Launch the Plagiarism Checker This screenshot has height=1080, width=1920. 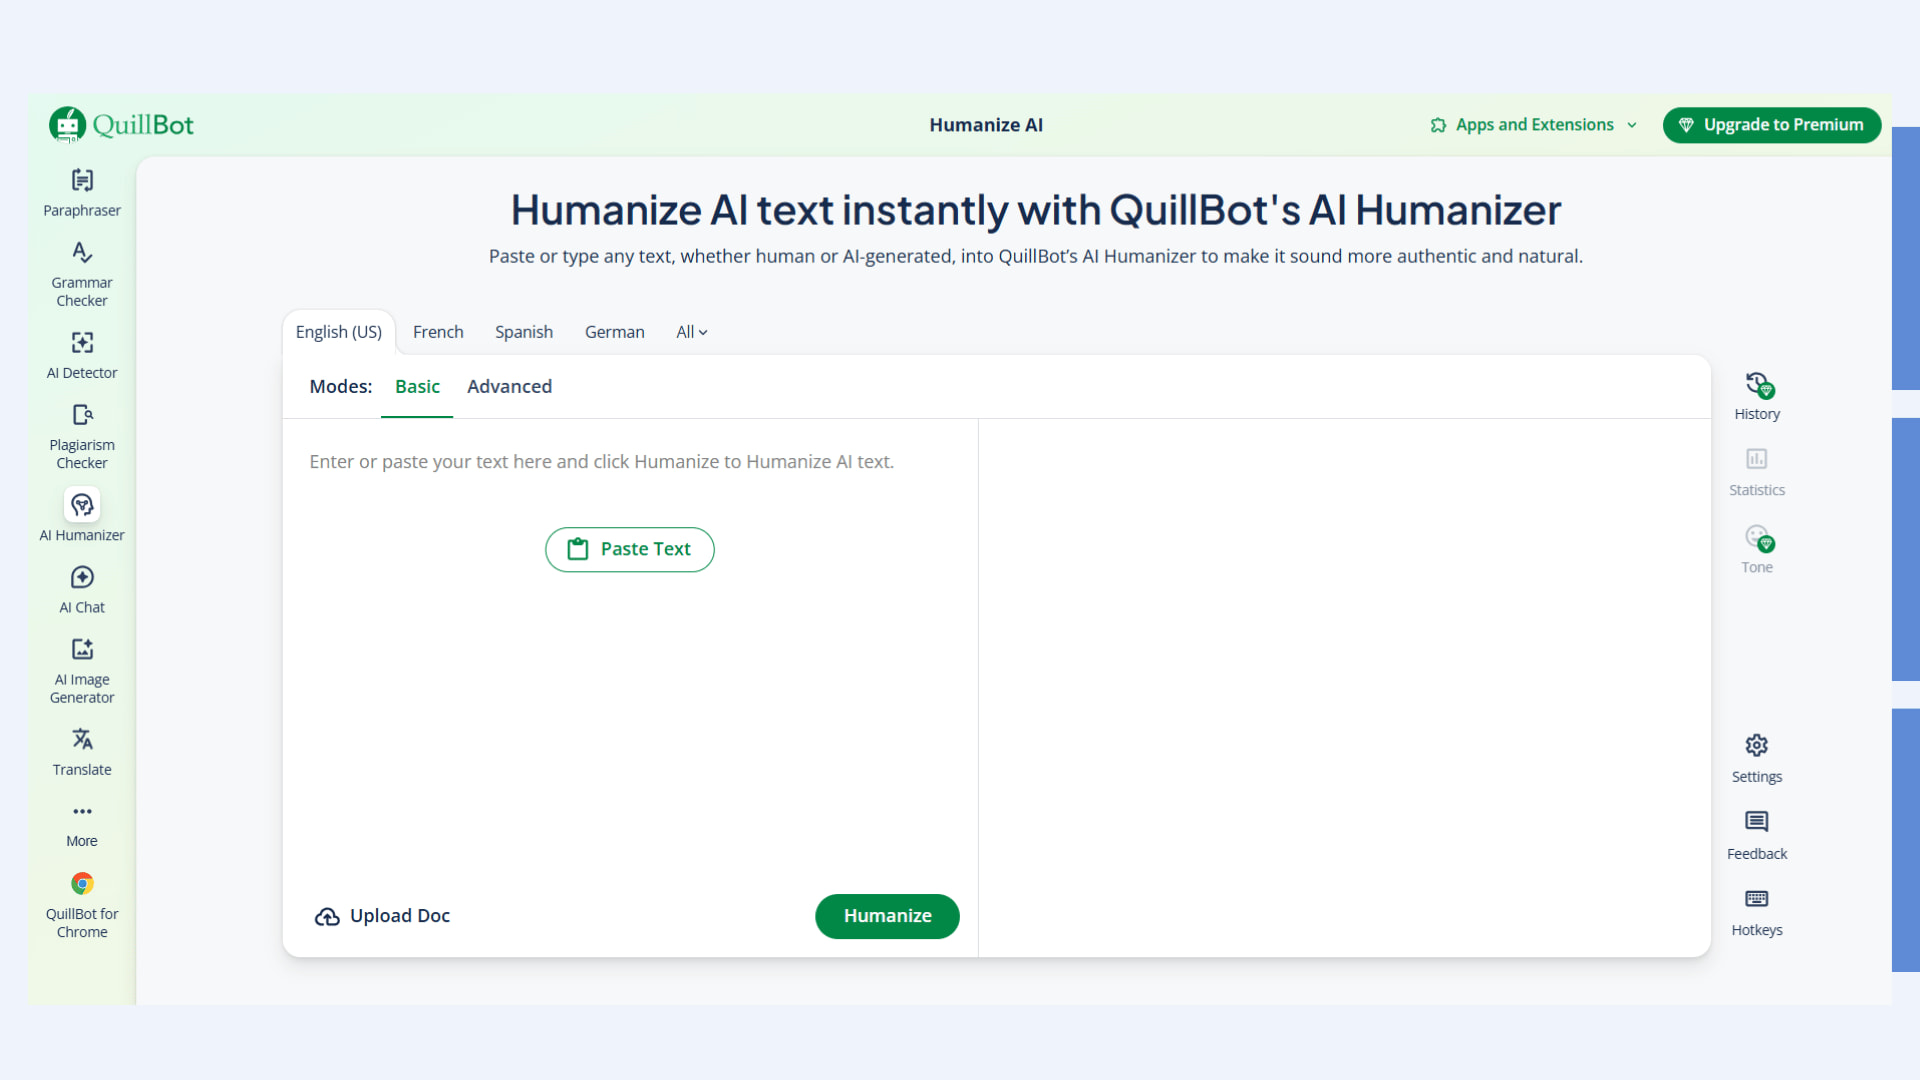[x=81, y=435]
